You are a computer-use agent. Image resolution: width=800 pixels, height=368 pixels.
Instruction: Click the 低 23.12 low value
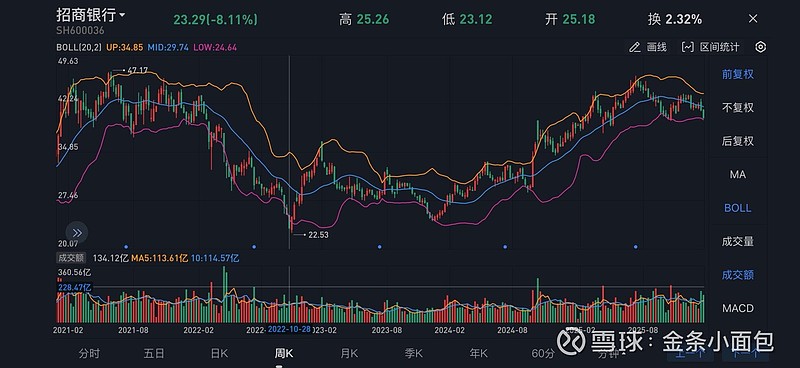467,20
